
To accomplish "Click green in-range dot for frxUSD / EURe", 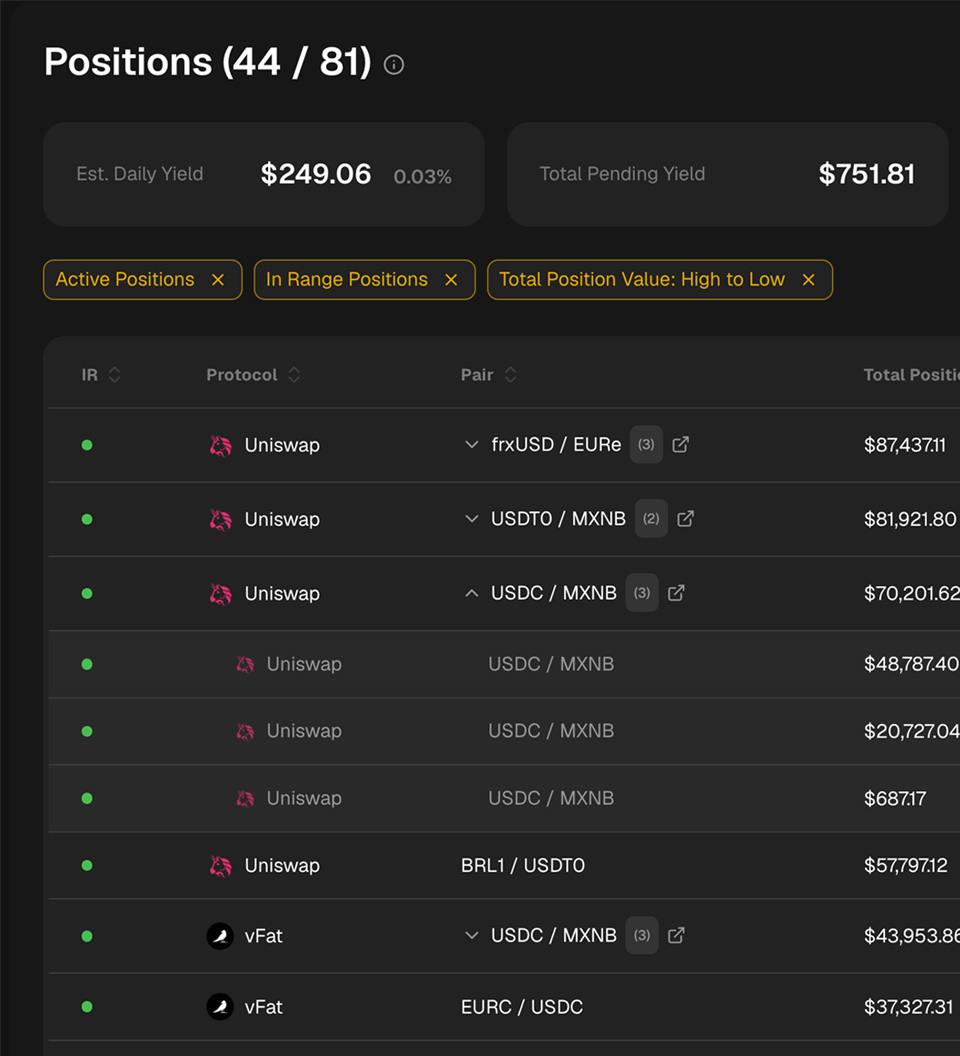I will pos(87,445).
